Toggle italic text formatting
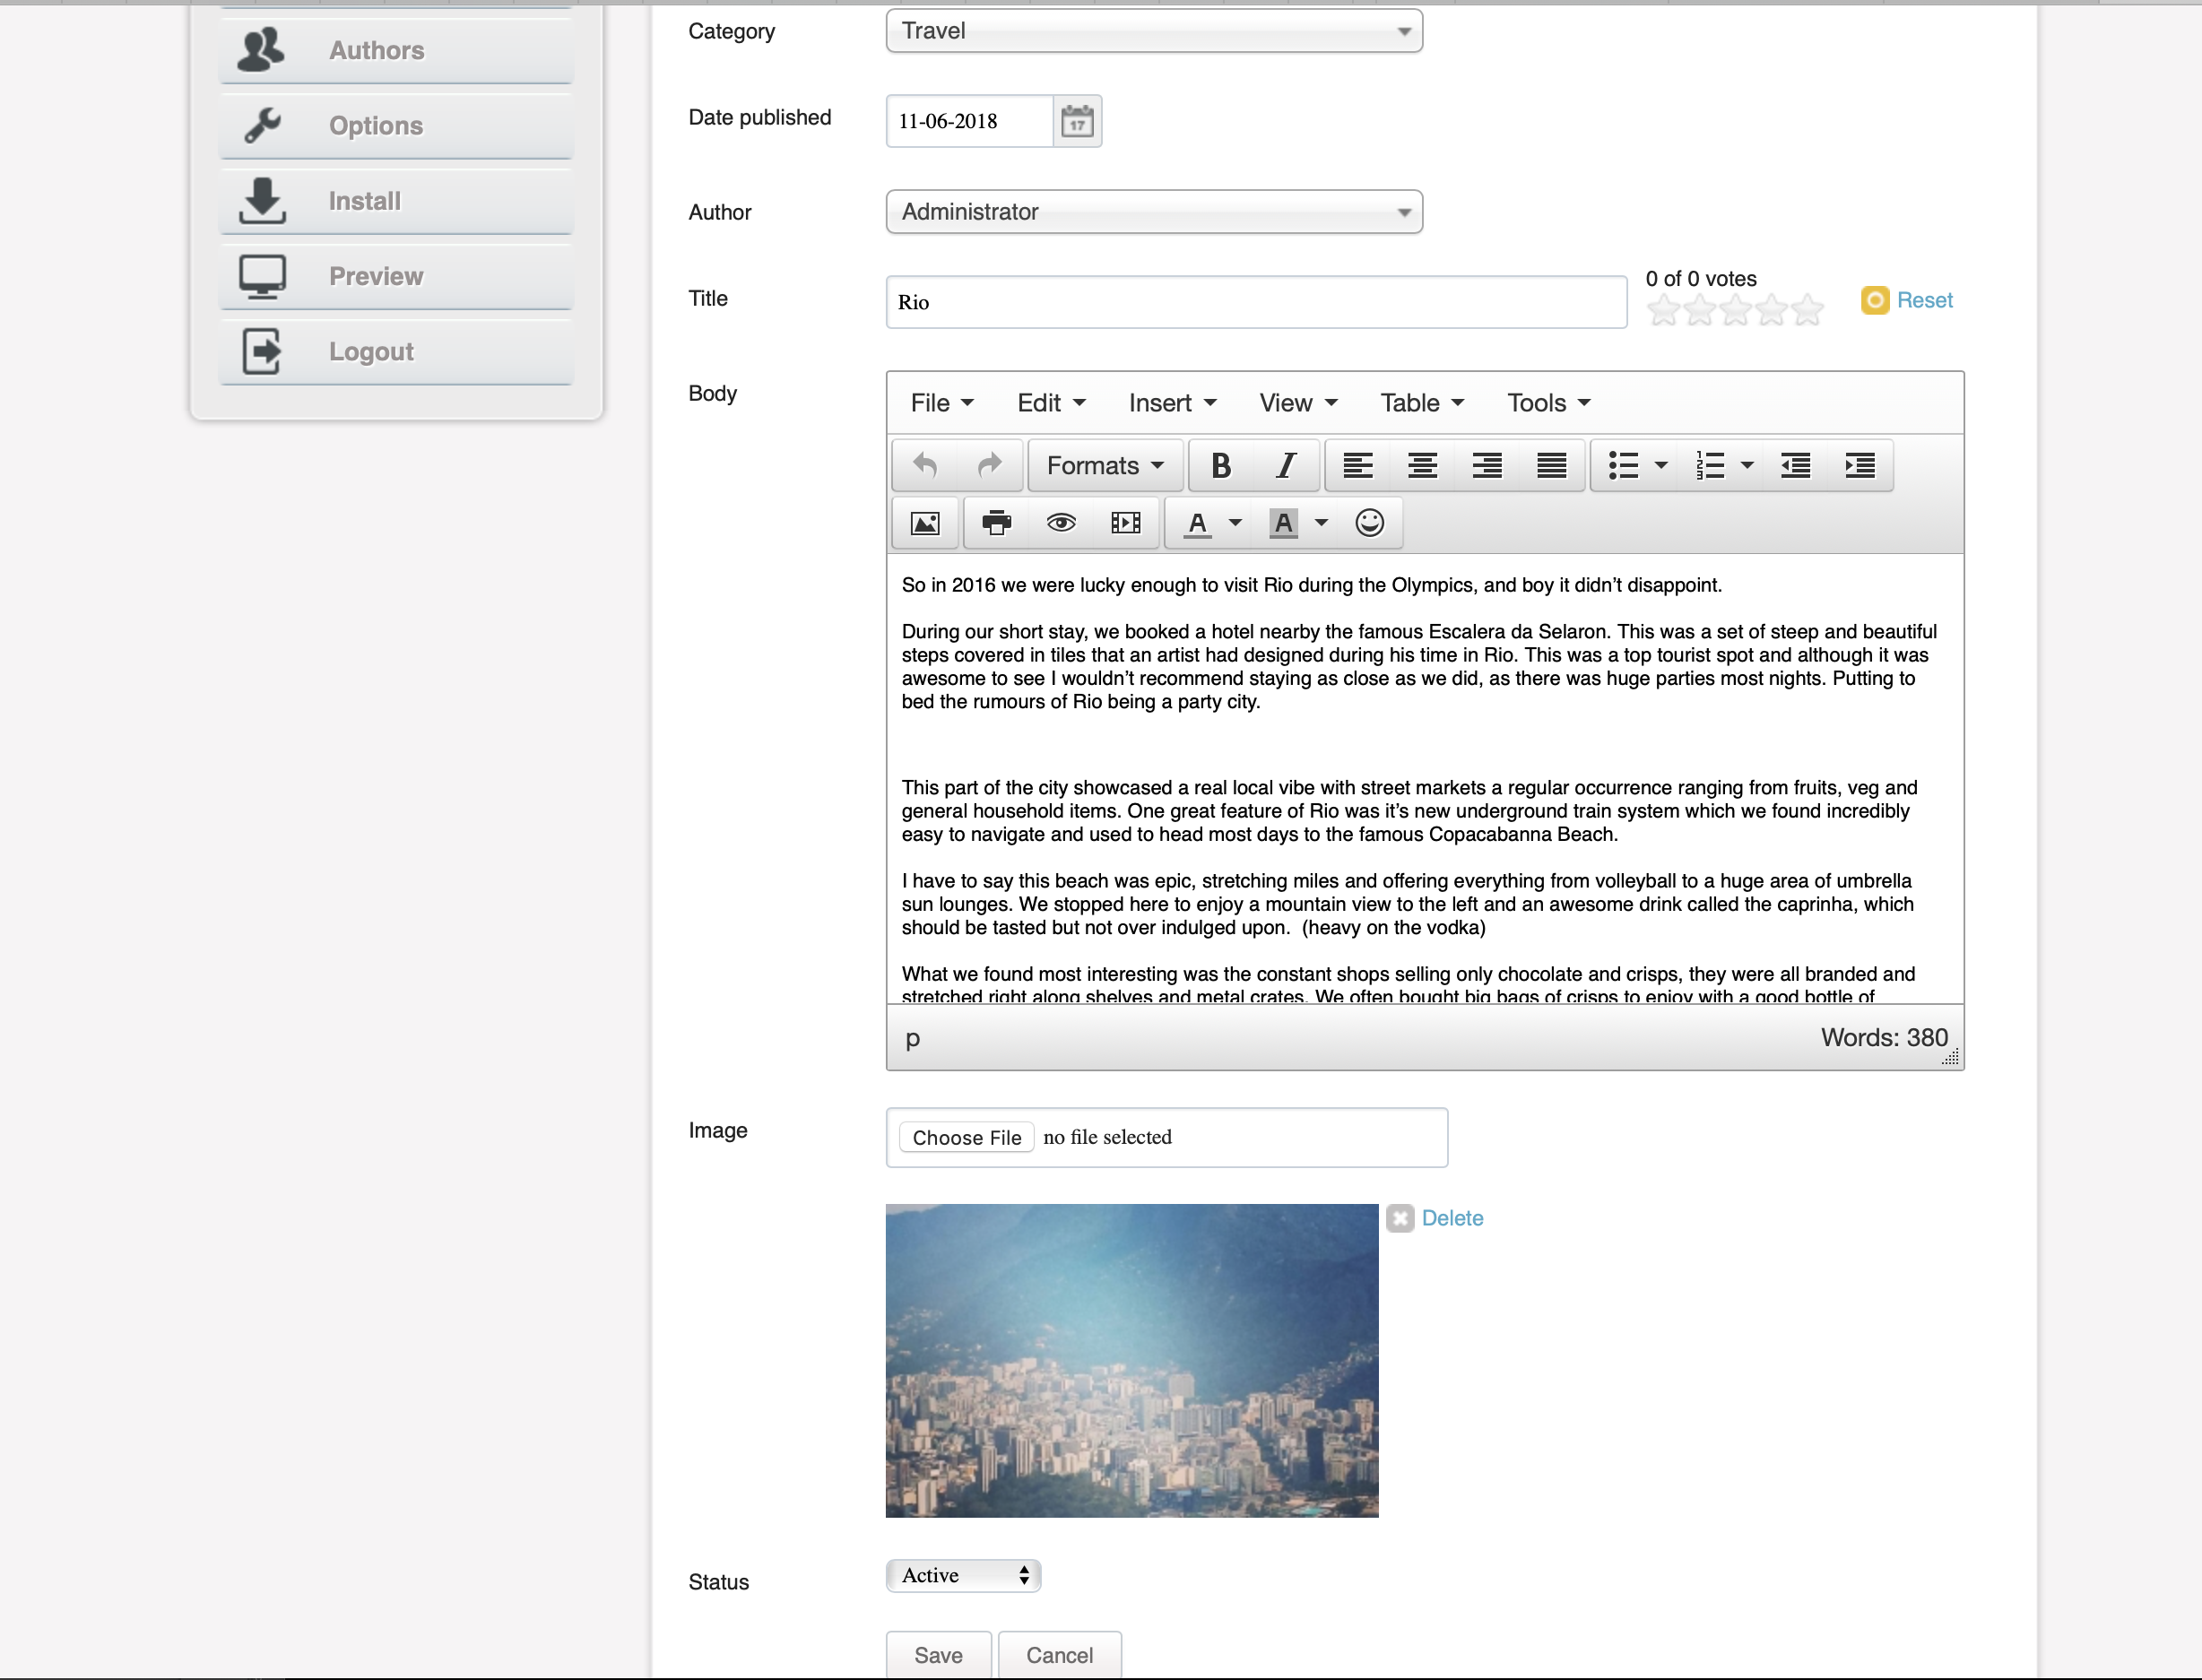The height and width of the screenshot is (1680, 2202). coord(1286,466)
